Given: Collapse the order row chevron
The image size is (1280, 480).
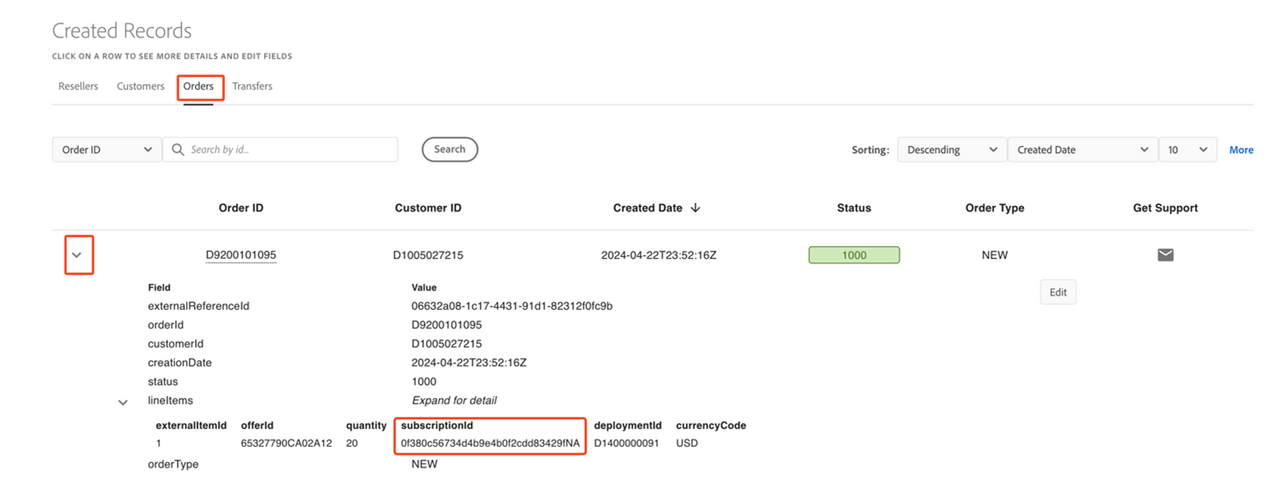Looking at the screenshot, I should pos(77,255).
